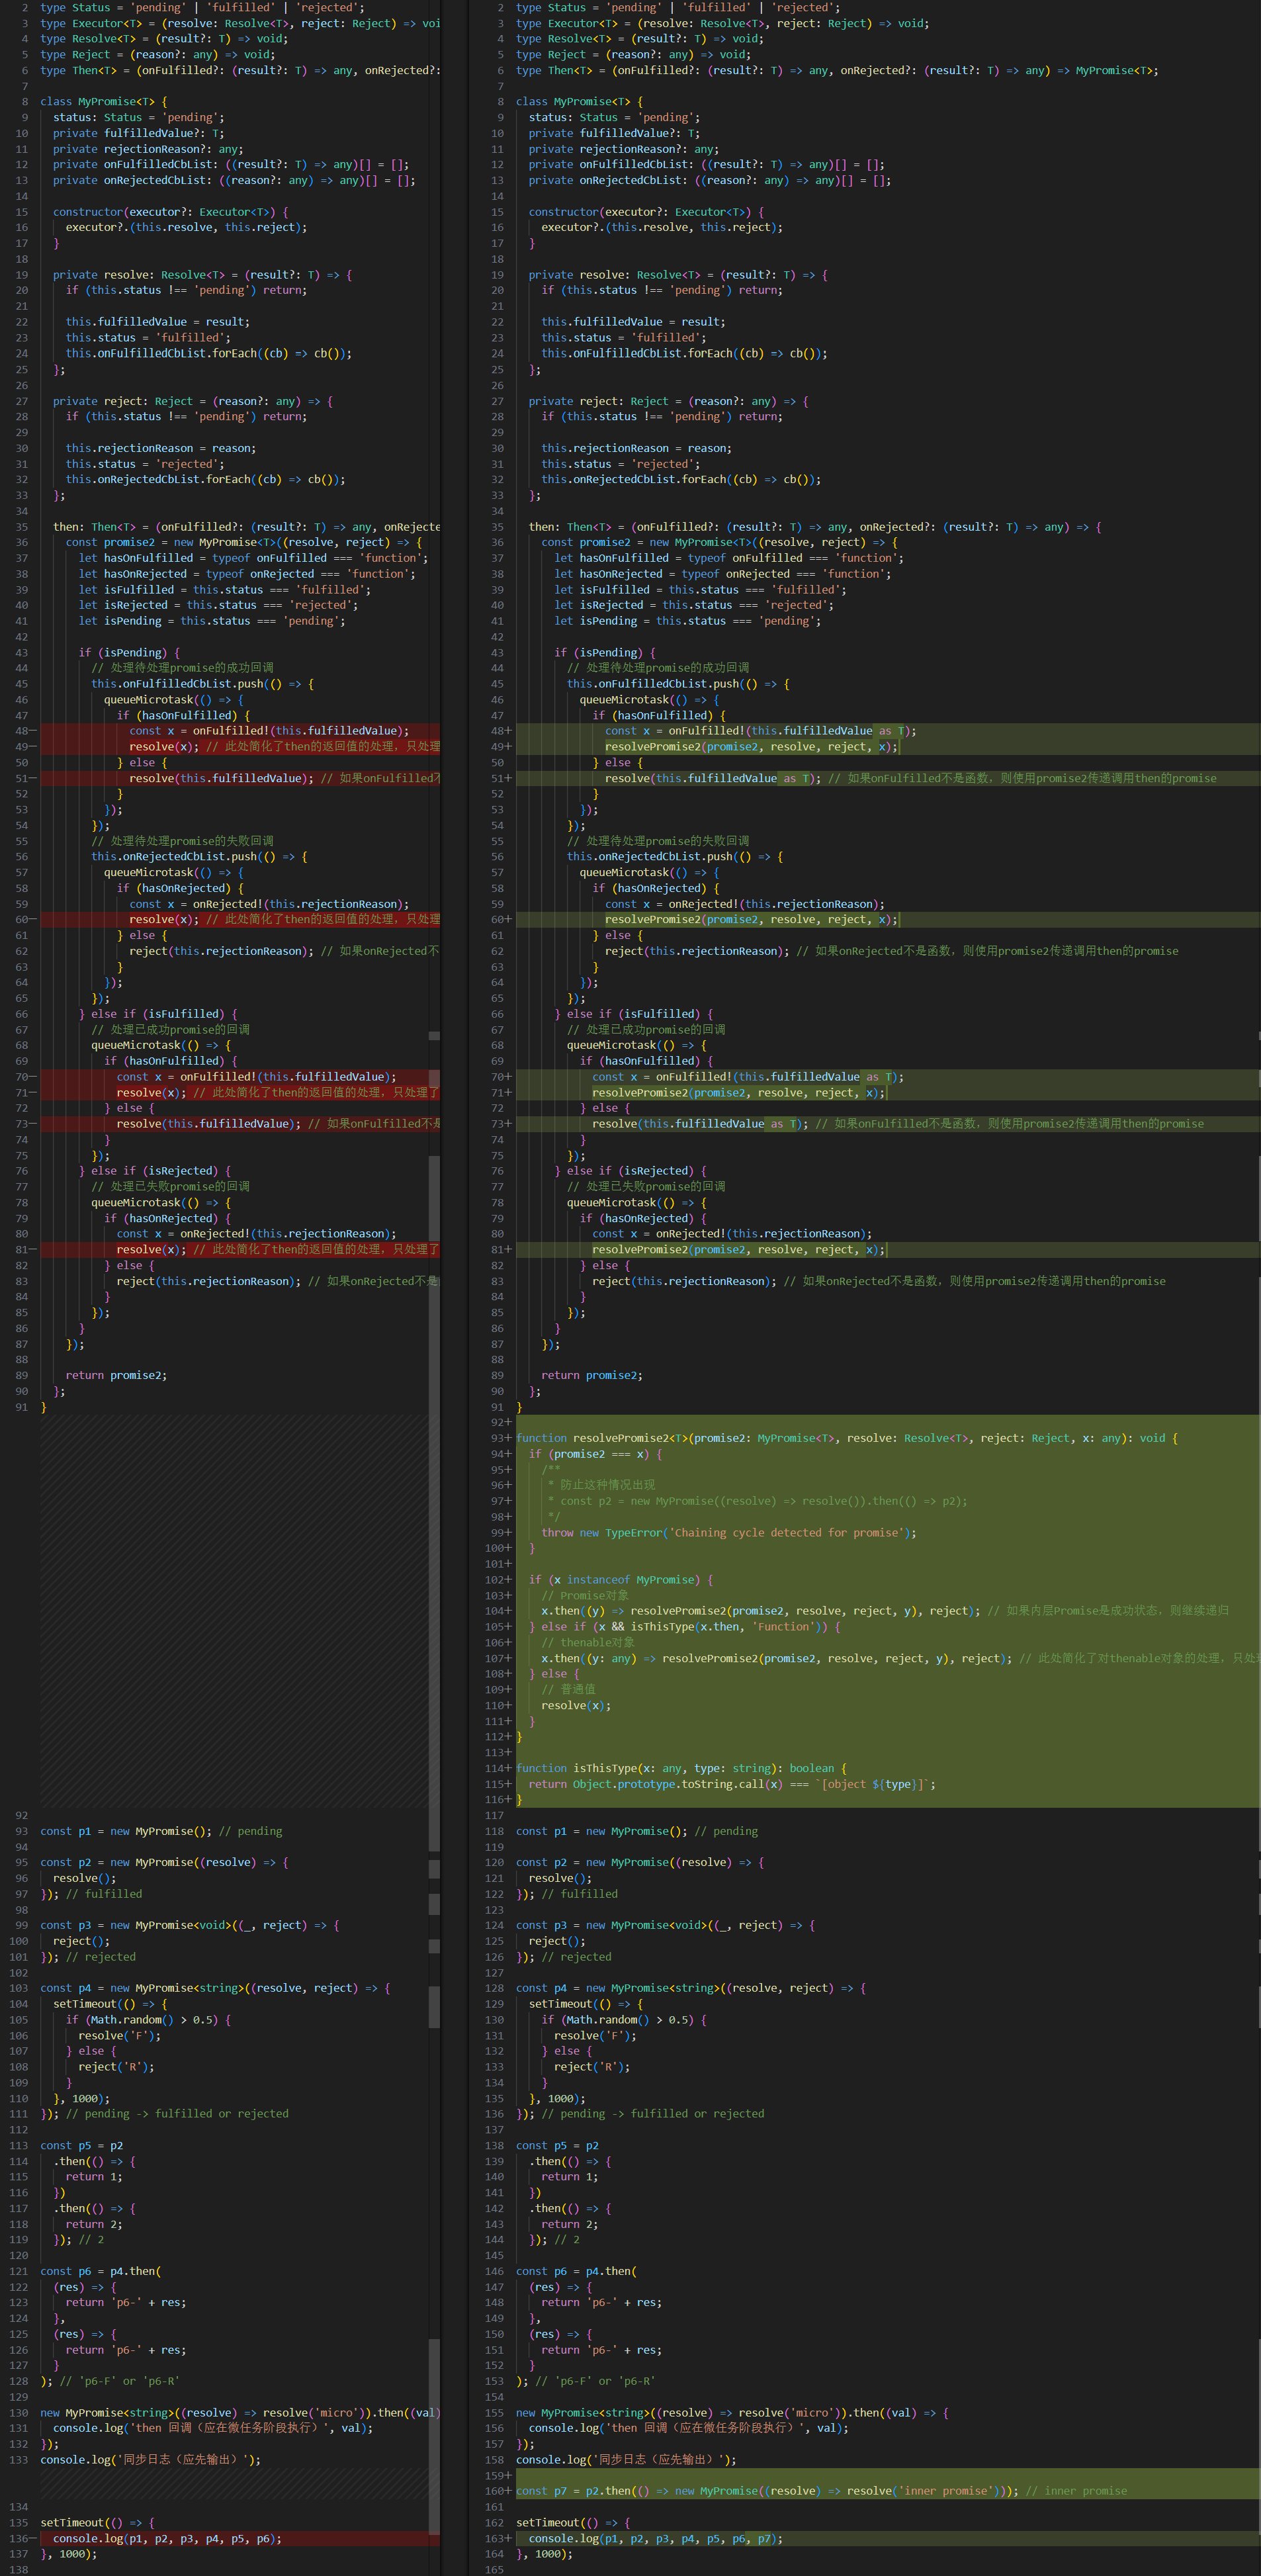The image size is (1261, 2576).
Task: Click '} else if (isRejected) {' in left pane
Action: (155, 1170)
